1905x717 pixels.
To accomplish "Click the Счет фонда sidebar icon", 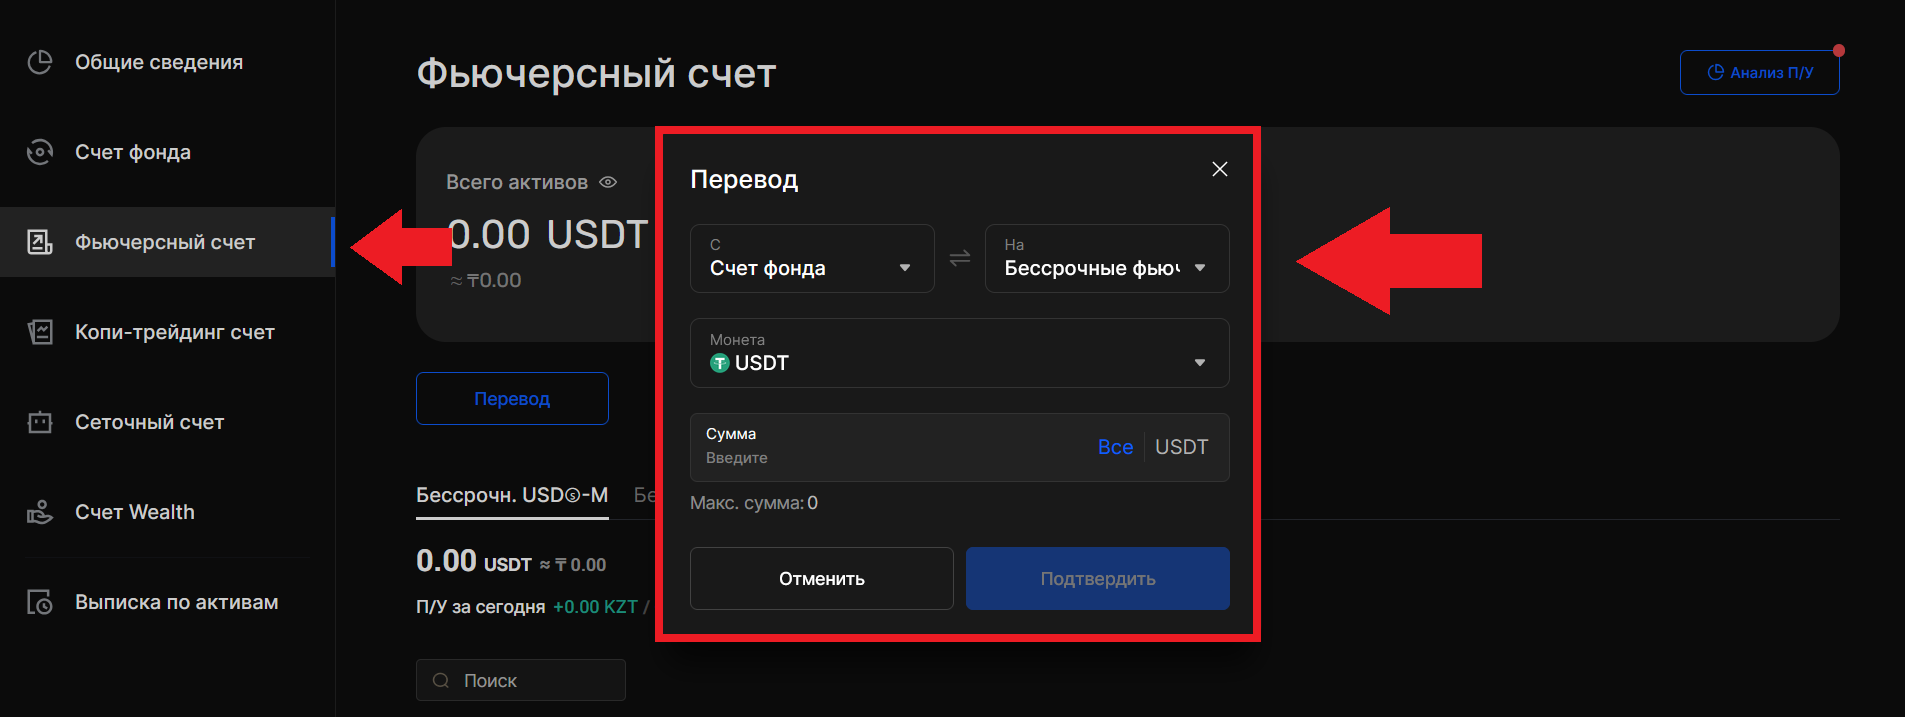I will click(40, 152).
